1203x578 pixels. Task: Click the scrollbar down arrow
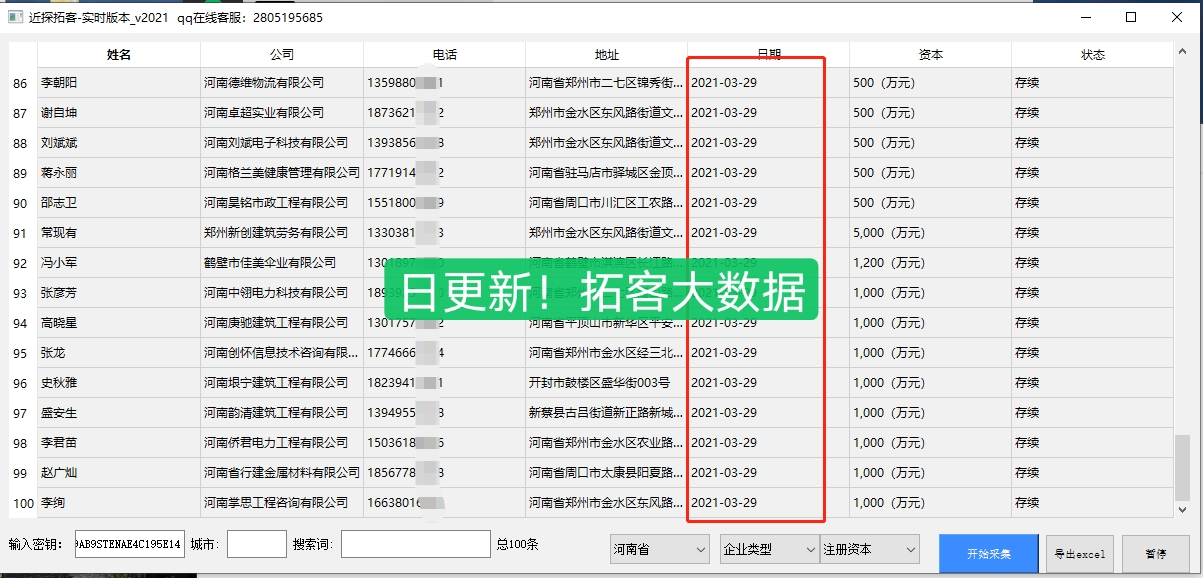pyautogui.click(x=1183, y=510)
